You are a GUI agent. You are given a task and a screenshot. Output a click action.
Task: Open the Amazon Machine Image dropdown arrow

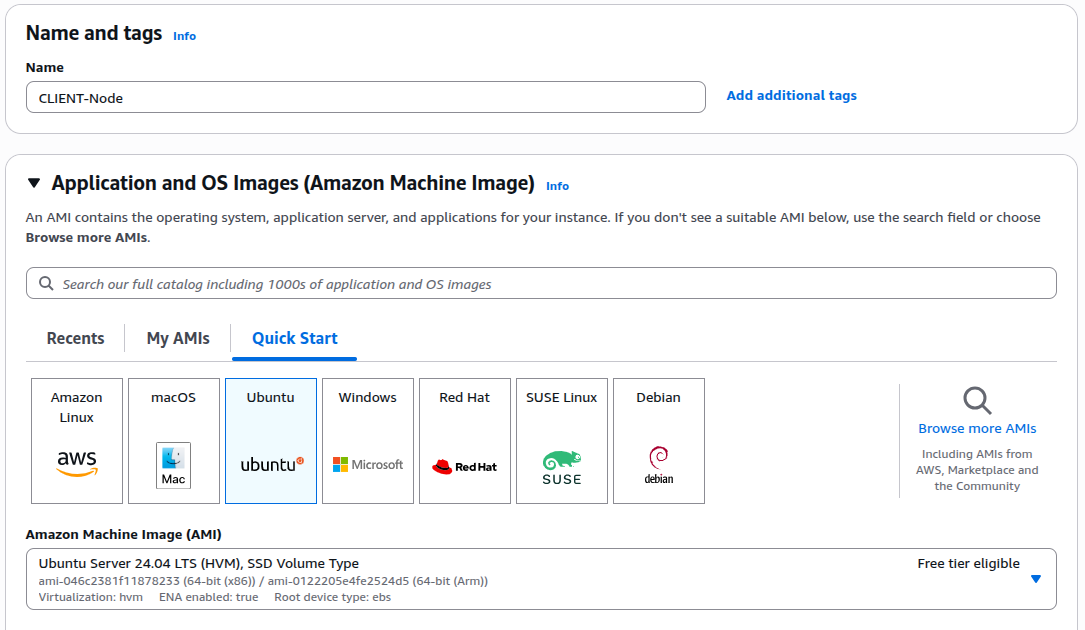pyautogui.click(x=1036, y=579)
